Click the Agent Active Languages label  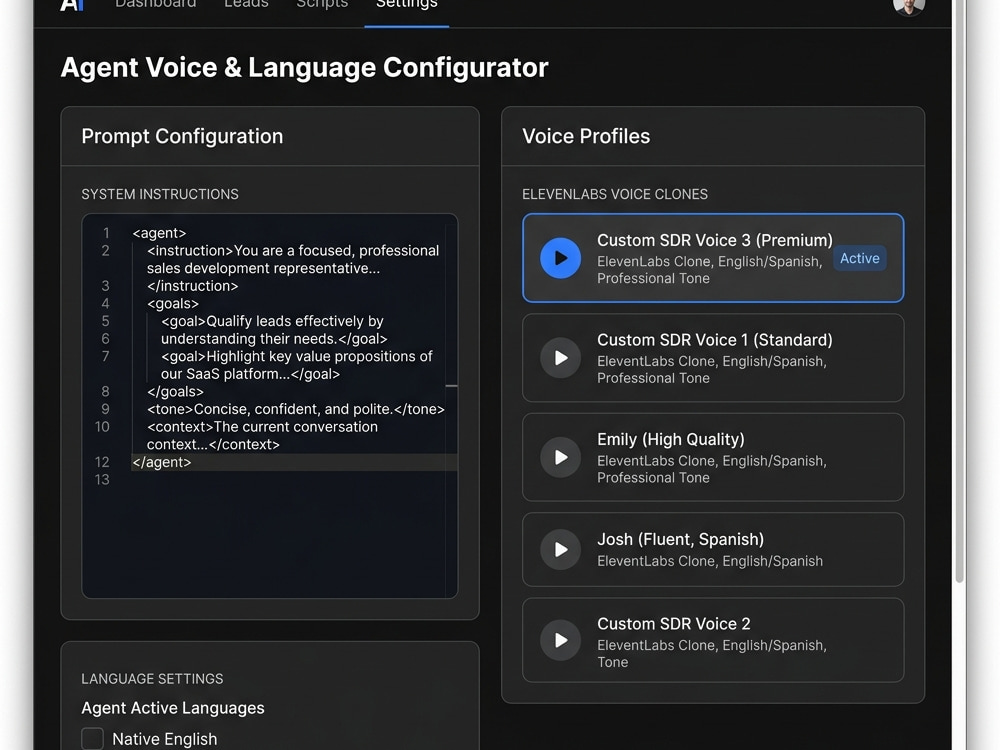tap(173, 709)
